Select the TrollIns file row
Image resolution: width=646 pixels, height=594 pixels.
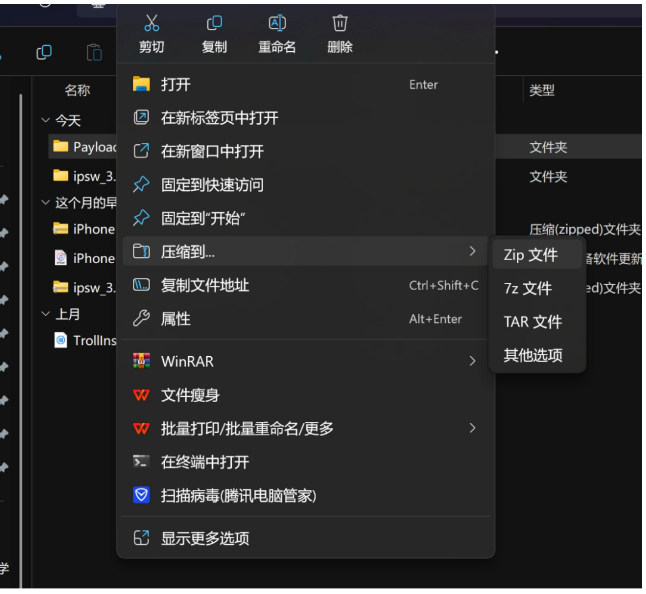pos(82,340)
